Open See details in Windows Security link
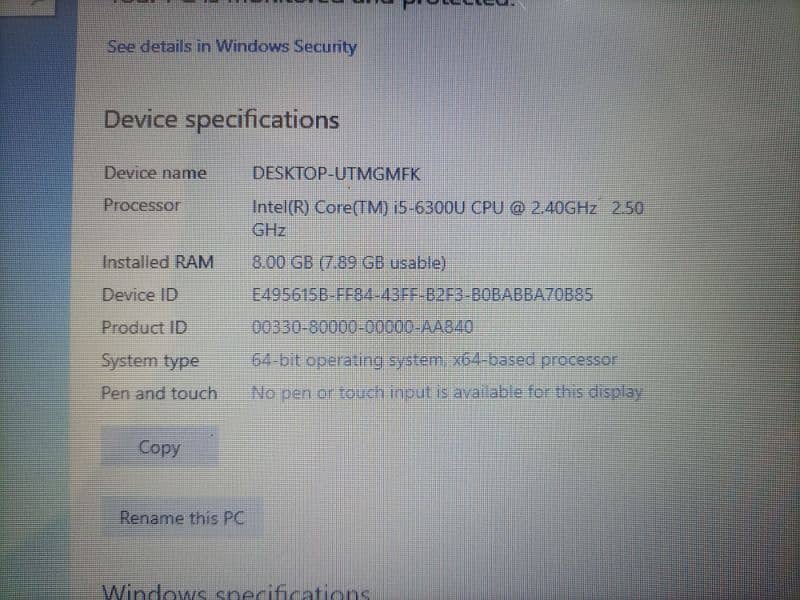 (232, 46)
